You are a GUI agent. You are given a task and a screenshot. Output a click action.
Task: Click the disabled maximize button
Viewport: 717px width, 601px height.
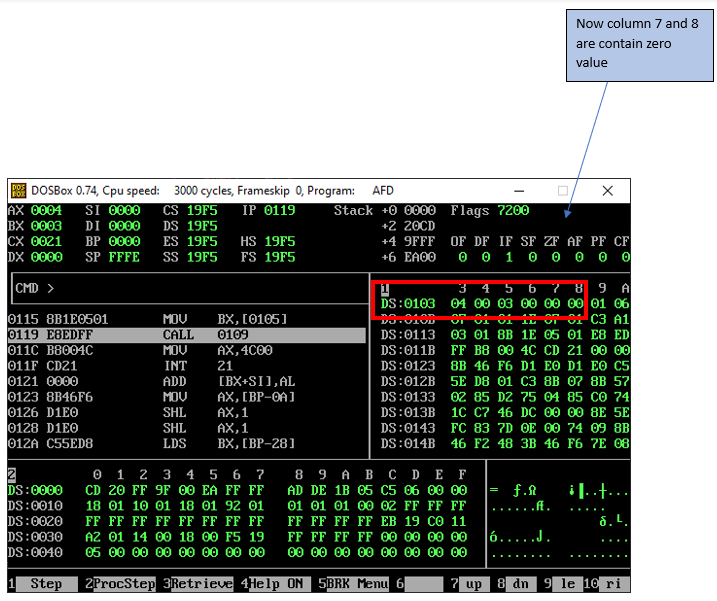[x=563, y=191]
